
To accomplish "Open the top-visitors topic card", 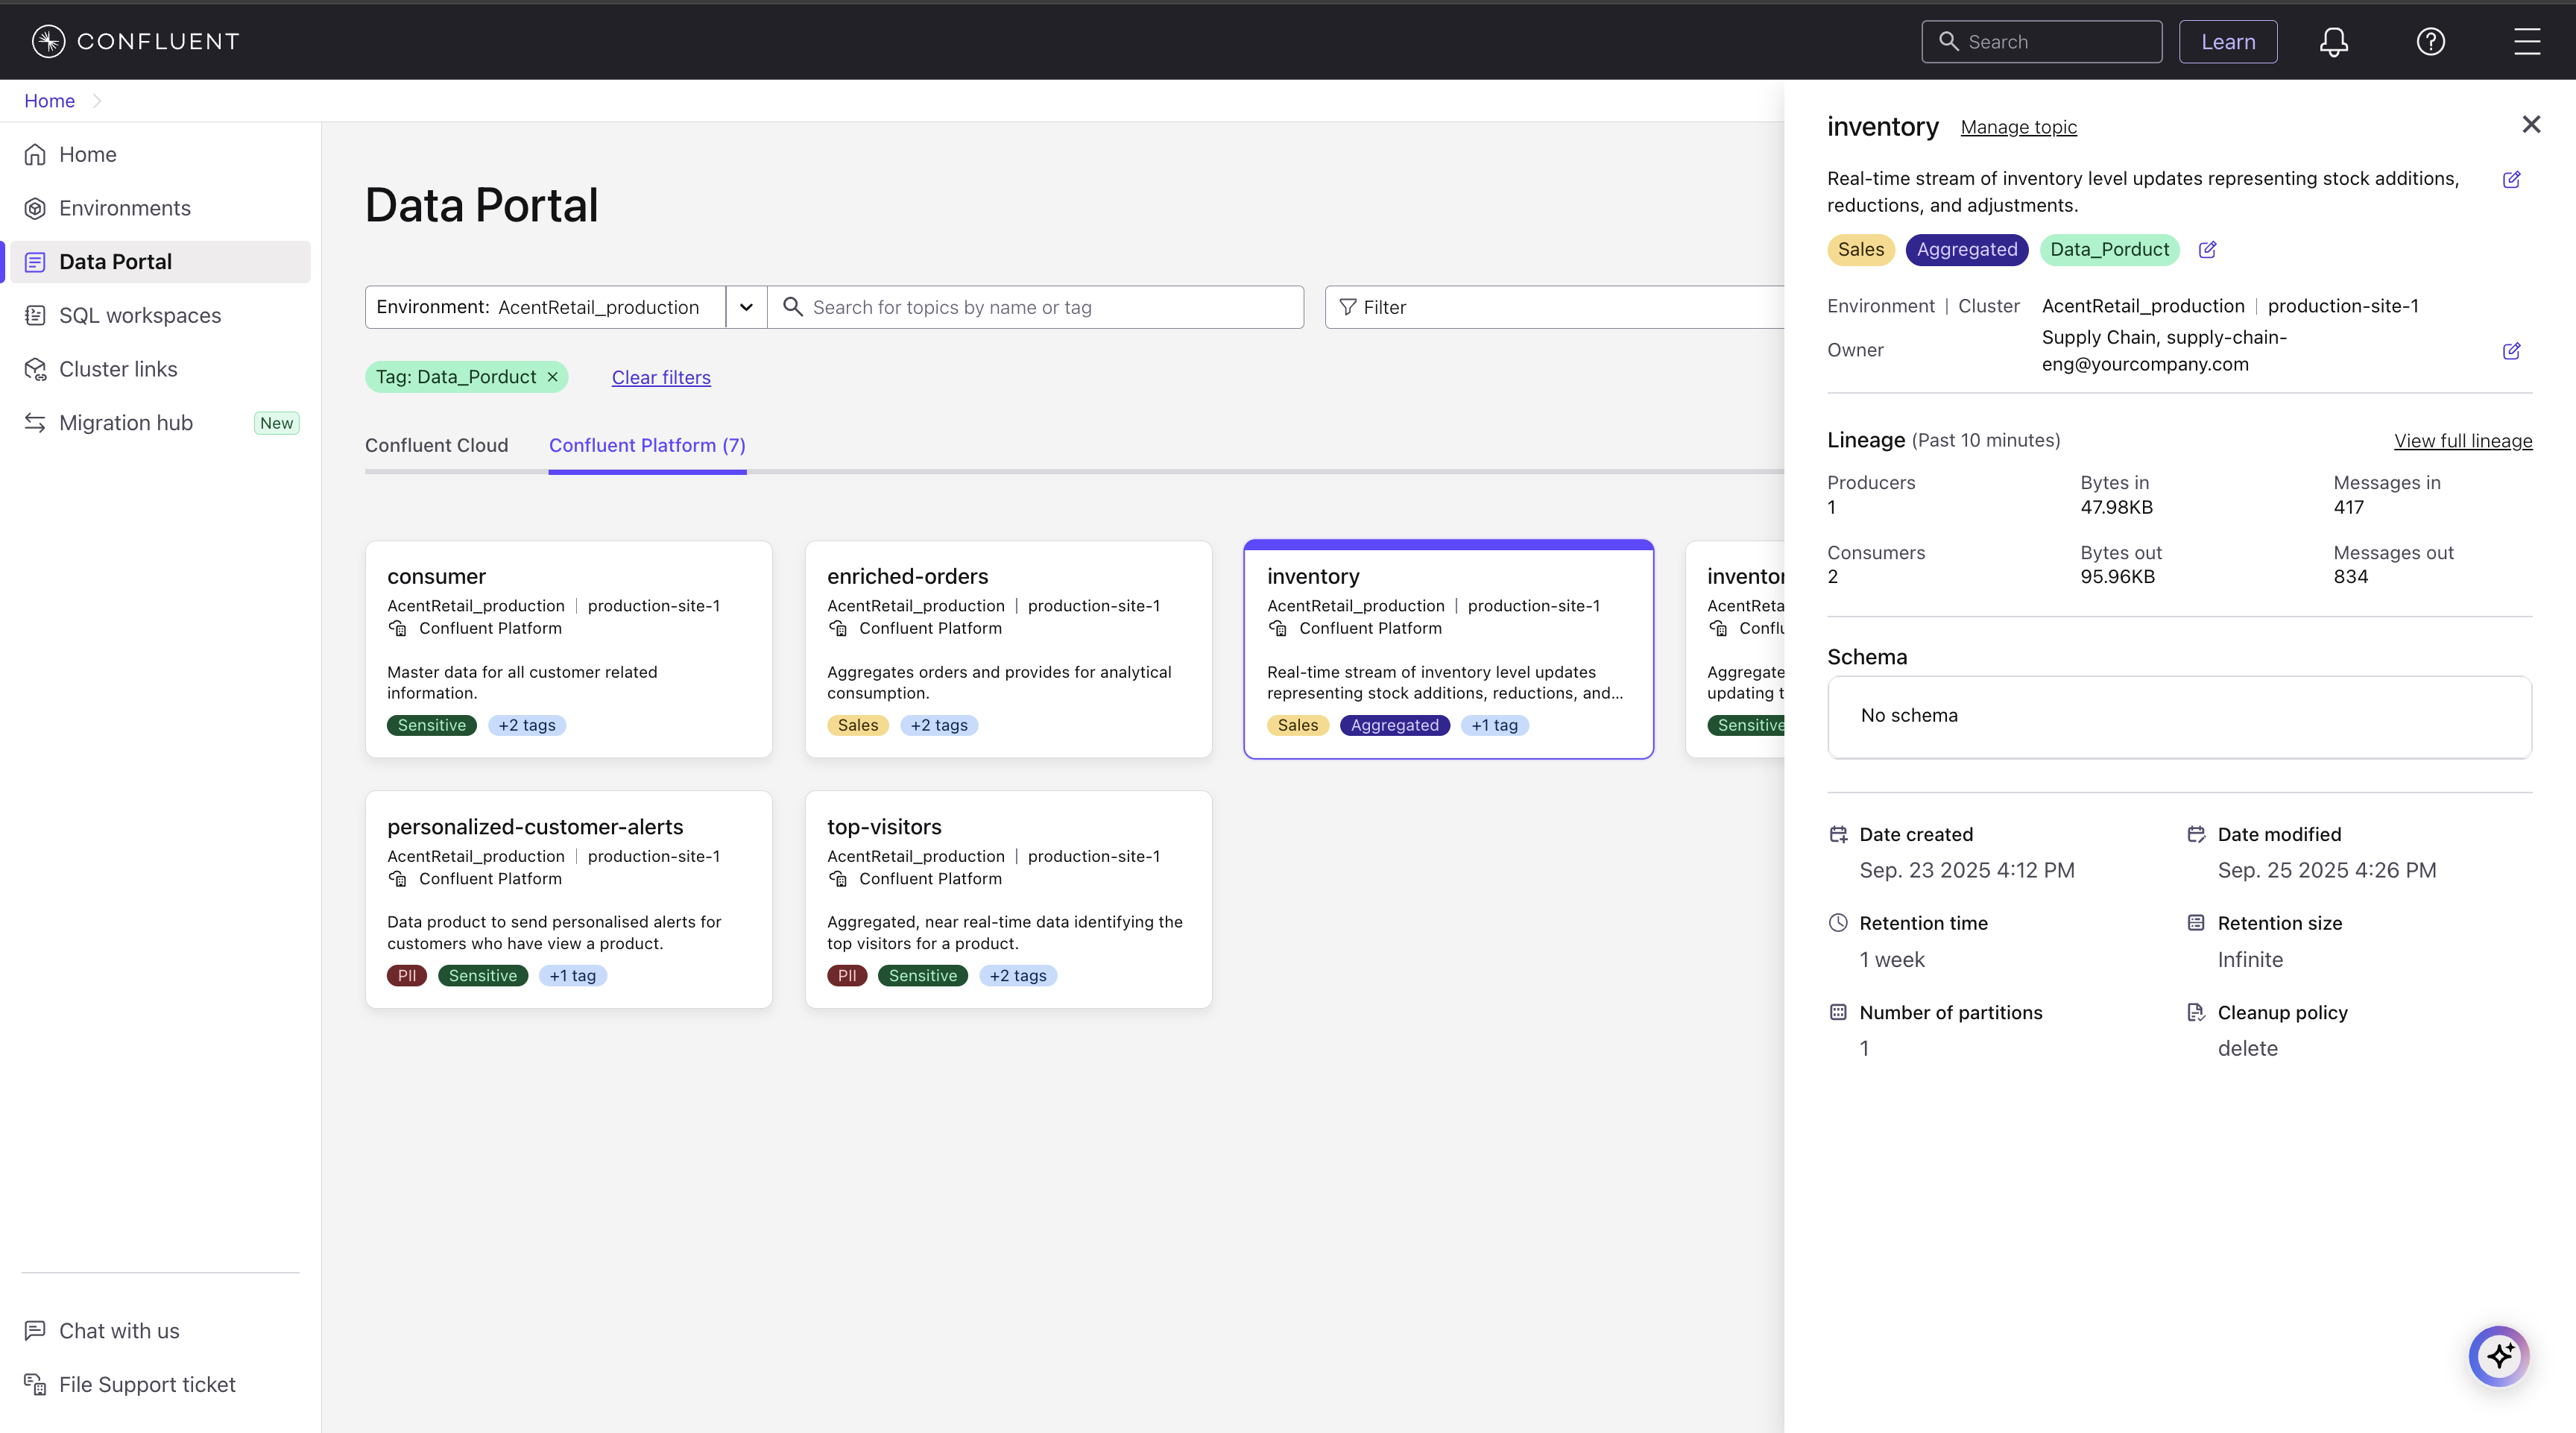I will [1009, 899].
